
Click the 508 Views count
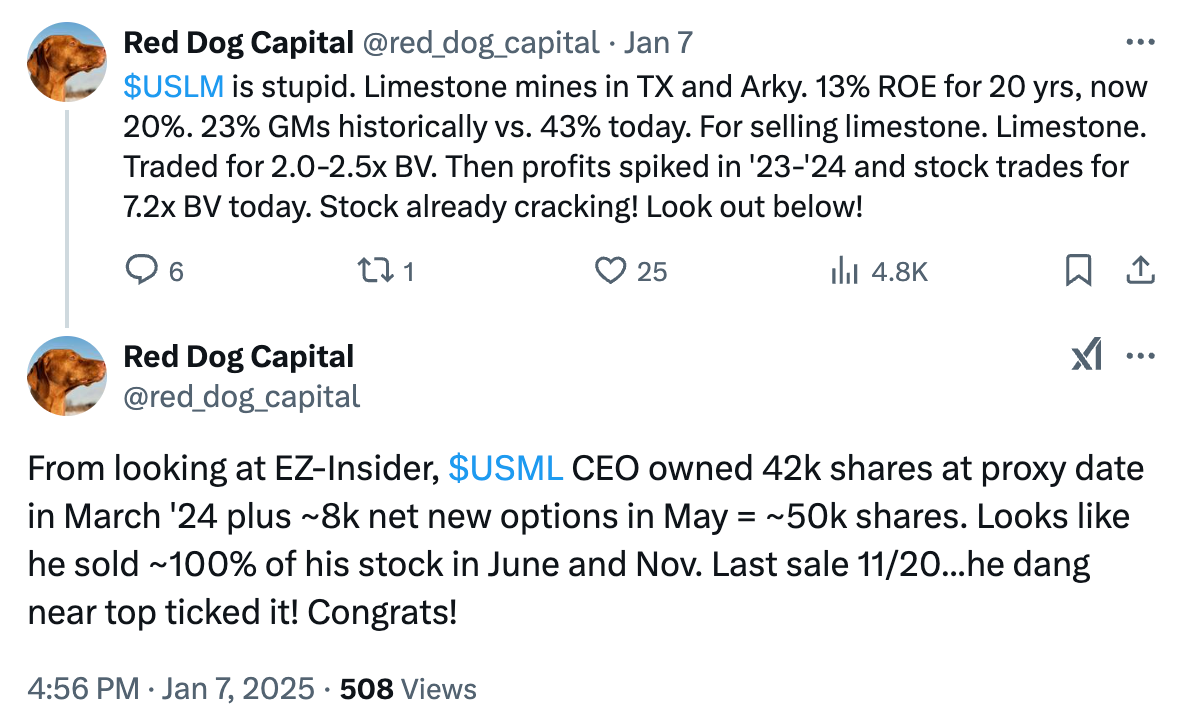coord(408,689)
